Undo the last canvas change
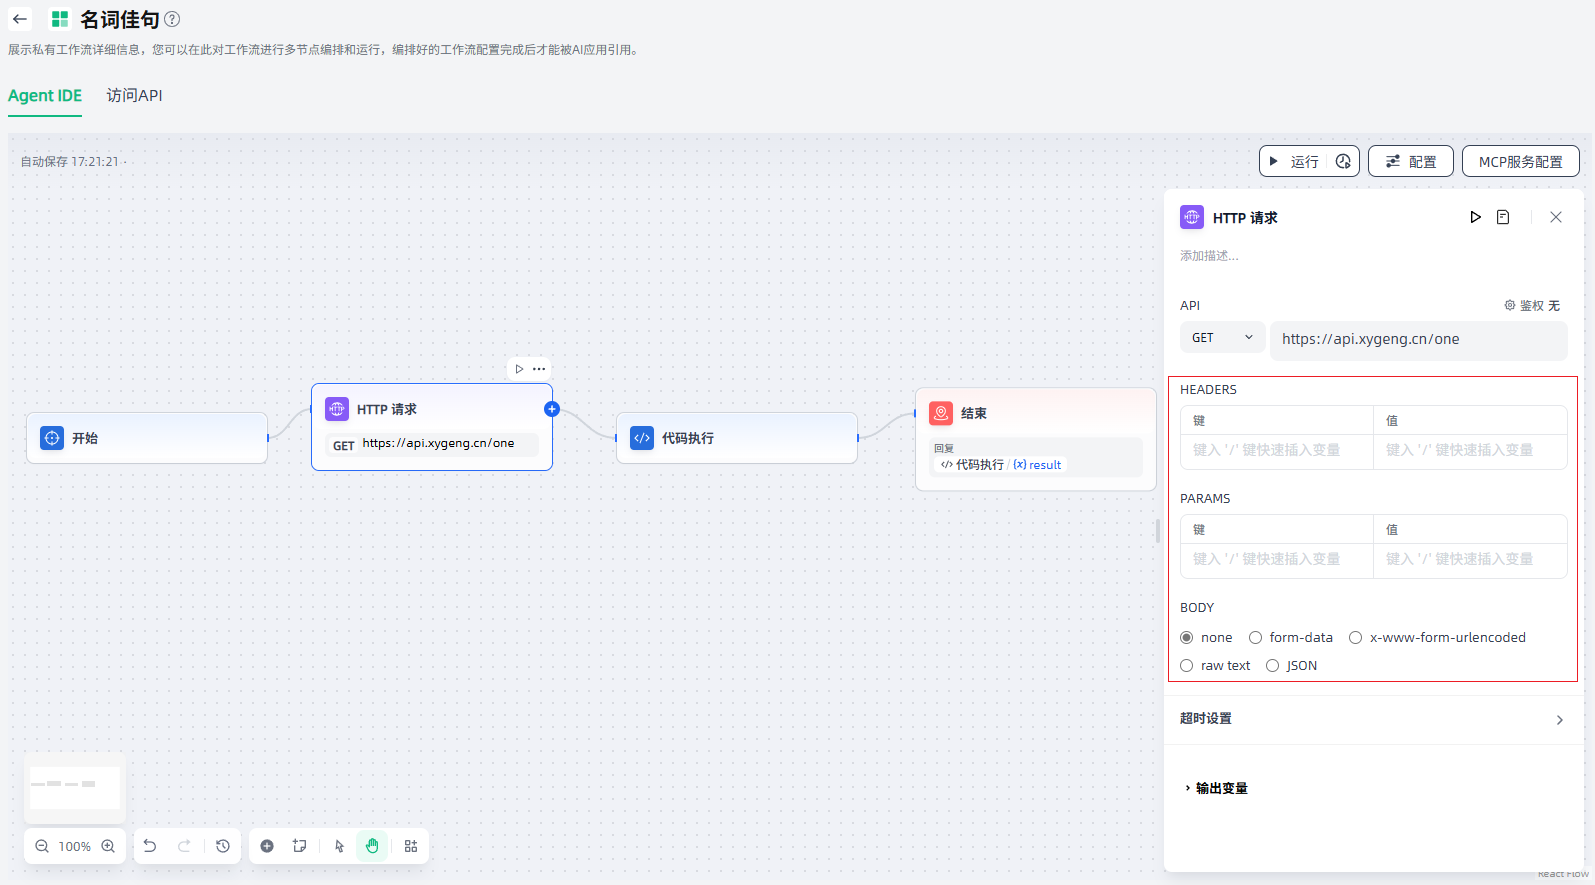The height and width of the screenshot is (885, 1595). 150,846
